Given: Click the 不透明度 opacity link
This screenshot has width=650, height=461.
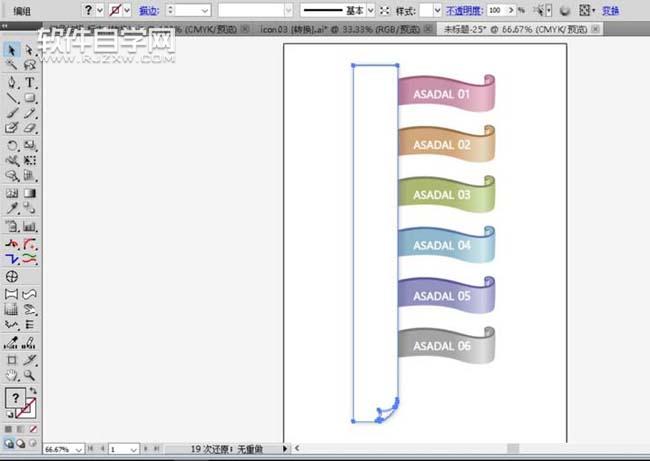Looking at the screenshot, I should click(x=466, y=9).
